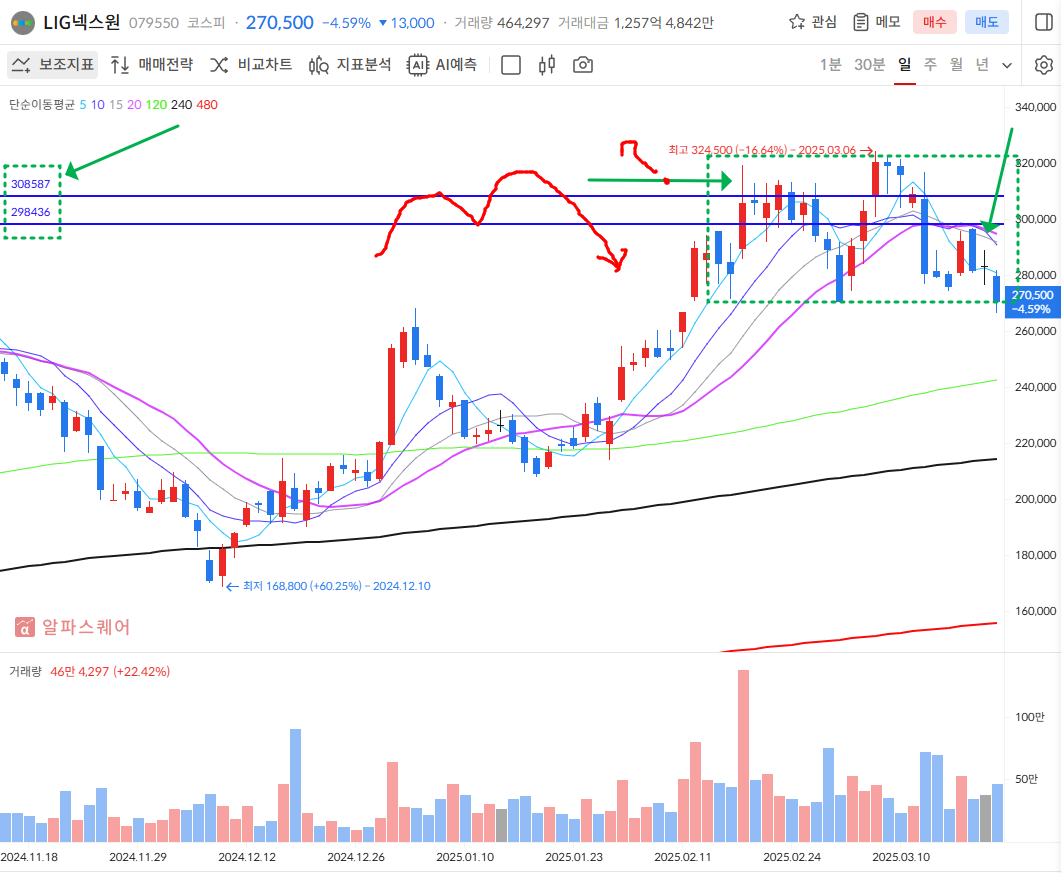The image size is (1061, 873).
Task: Click the stock code 079550
Action: pyautogui.click(x=154, y=23)
